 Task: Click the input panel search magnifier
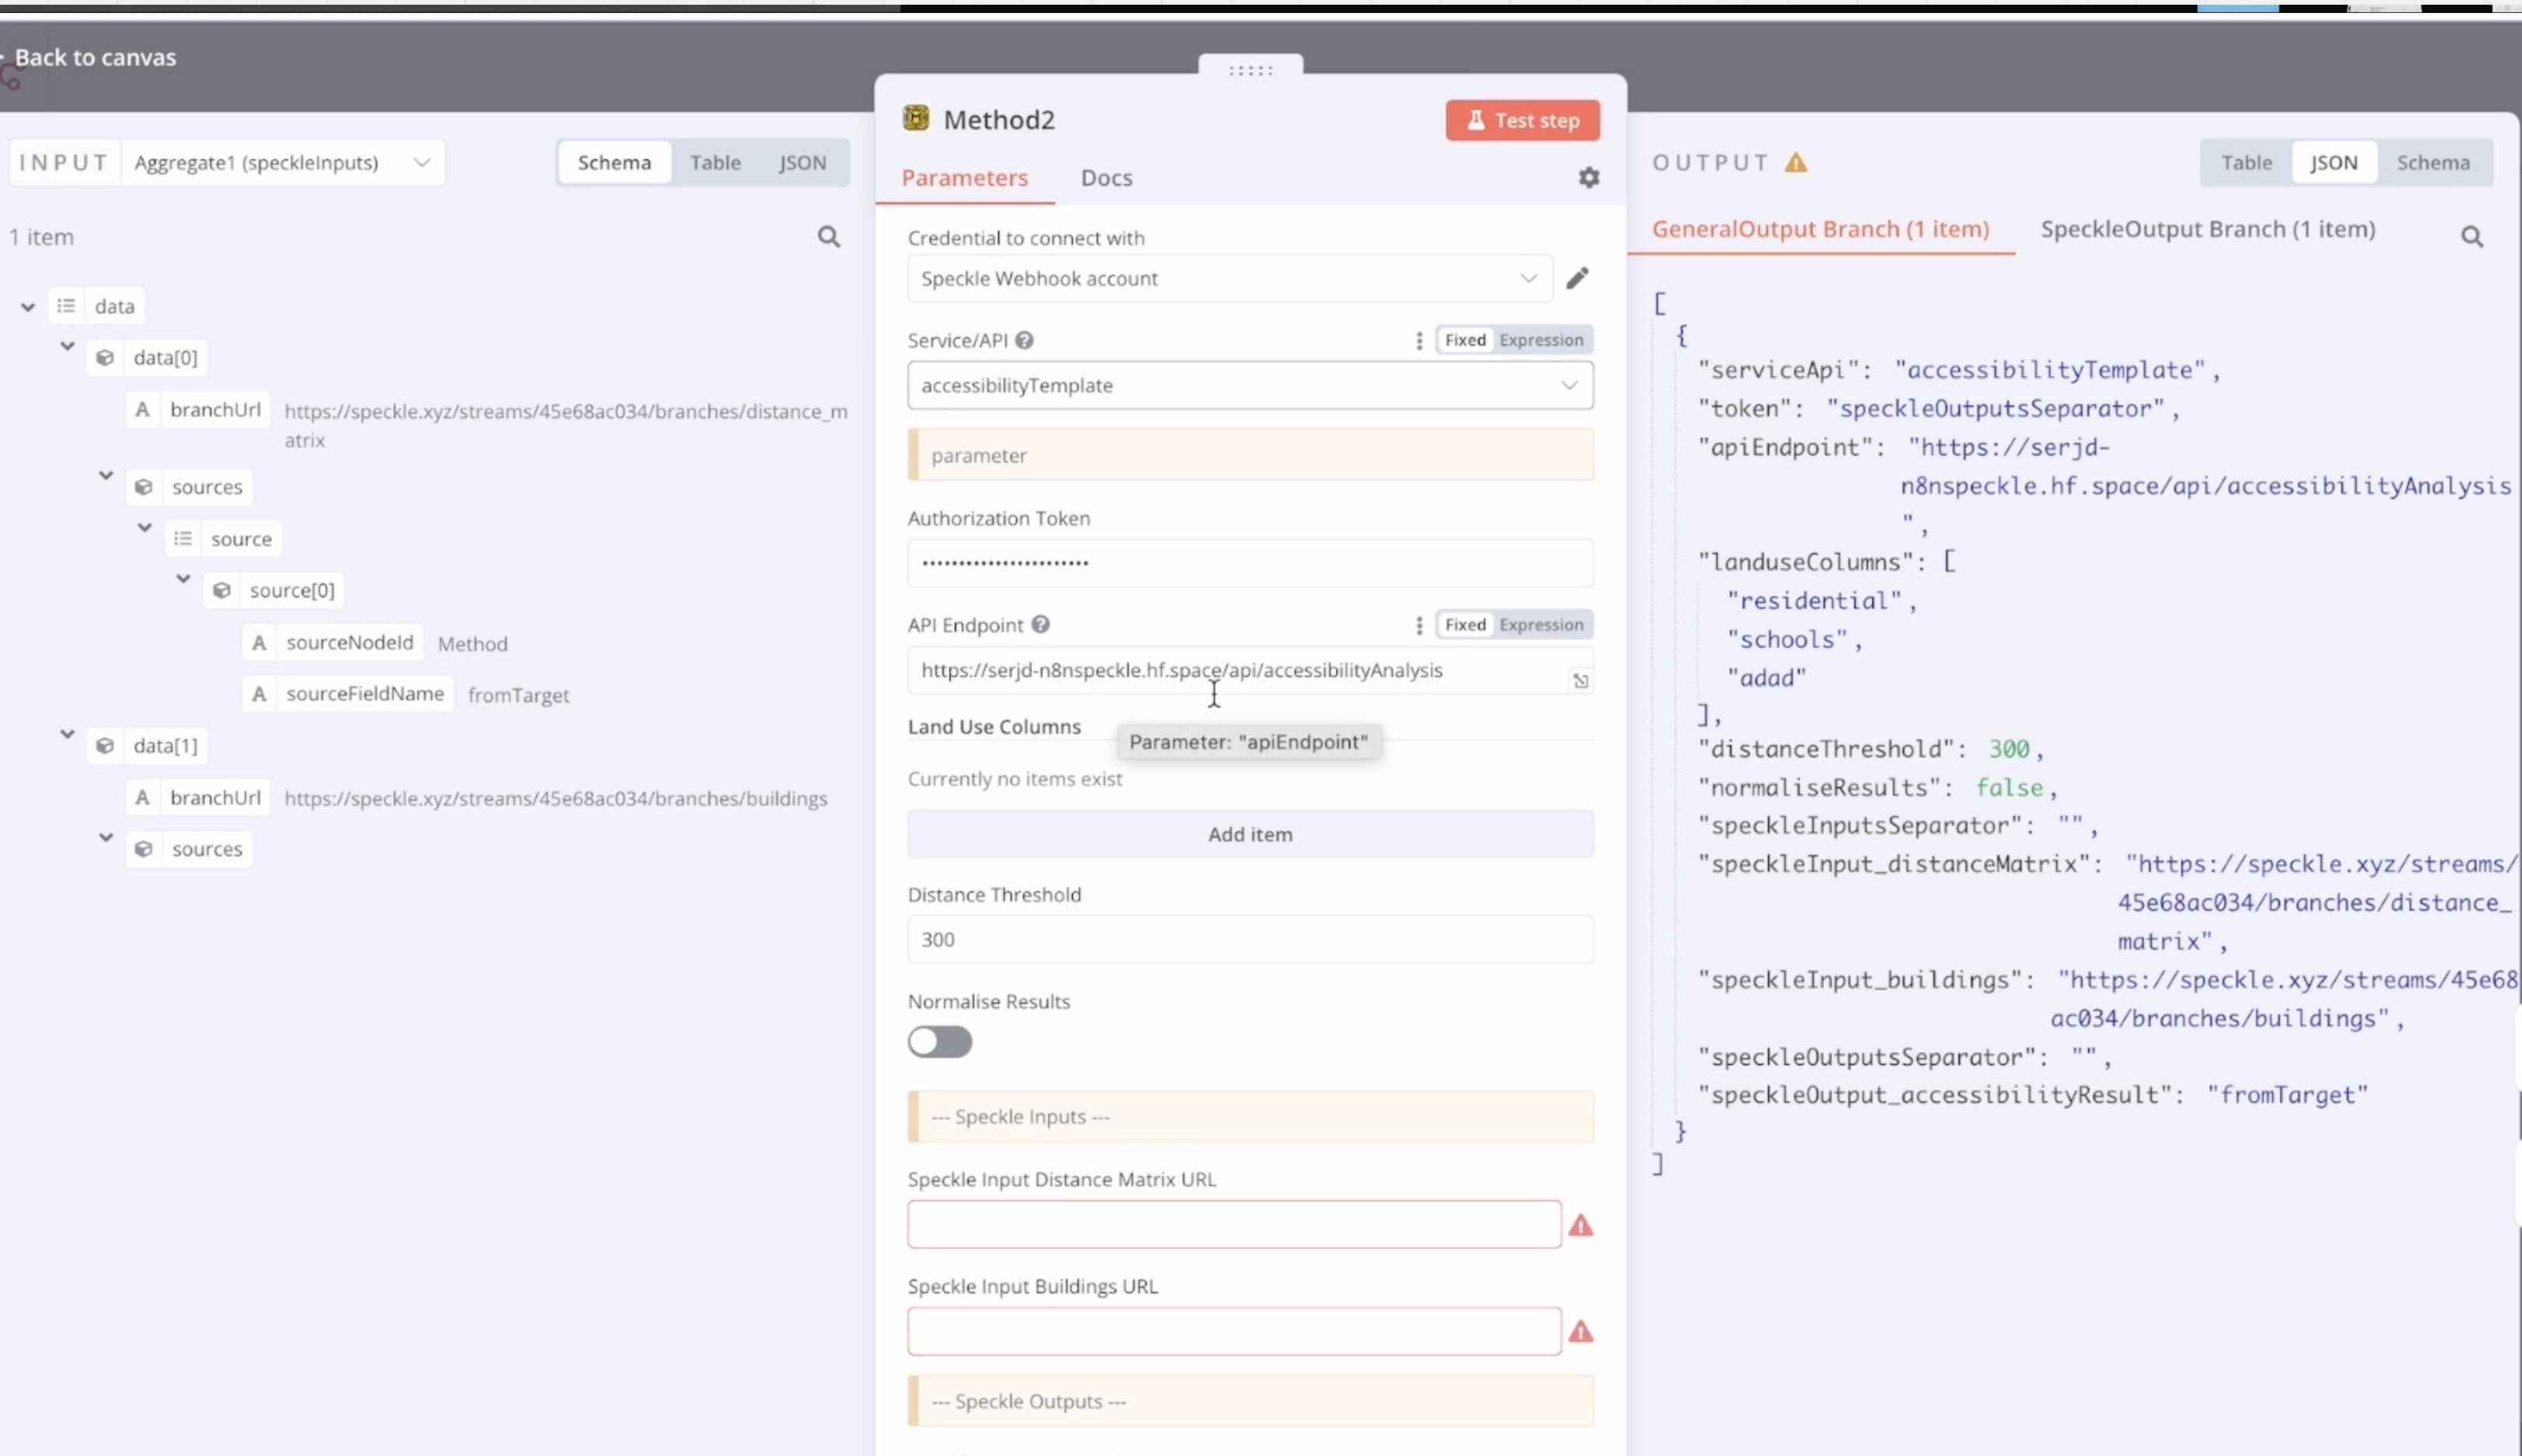coord(828,237)
